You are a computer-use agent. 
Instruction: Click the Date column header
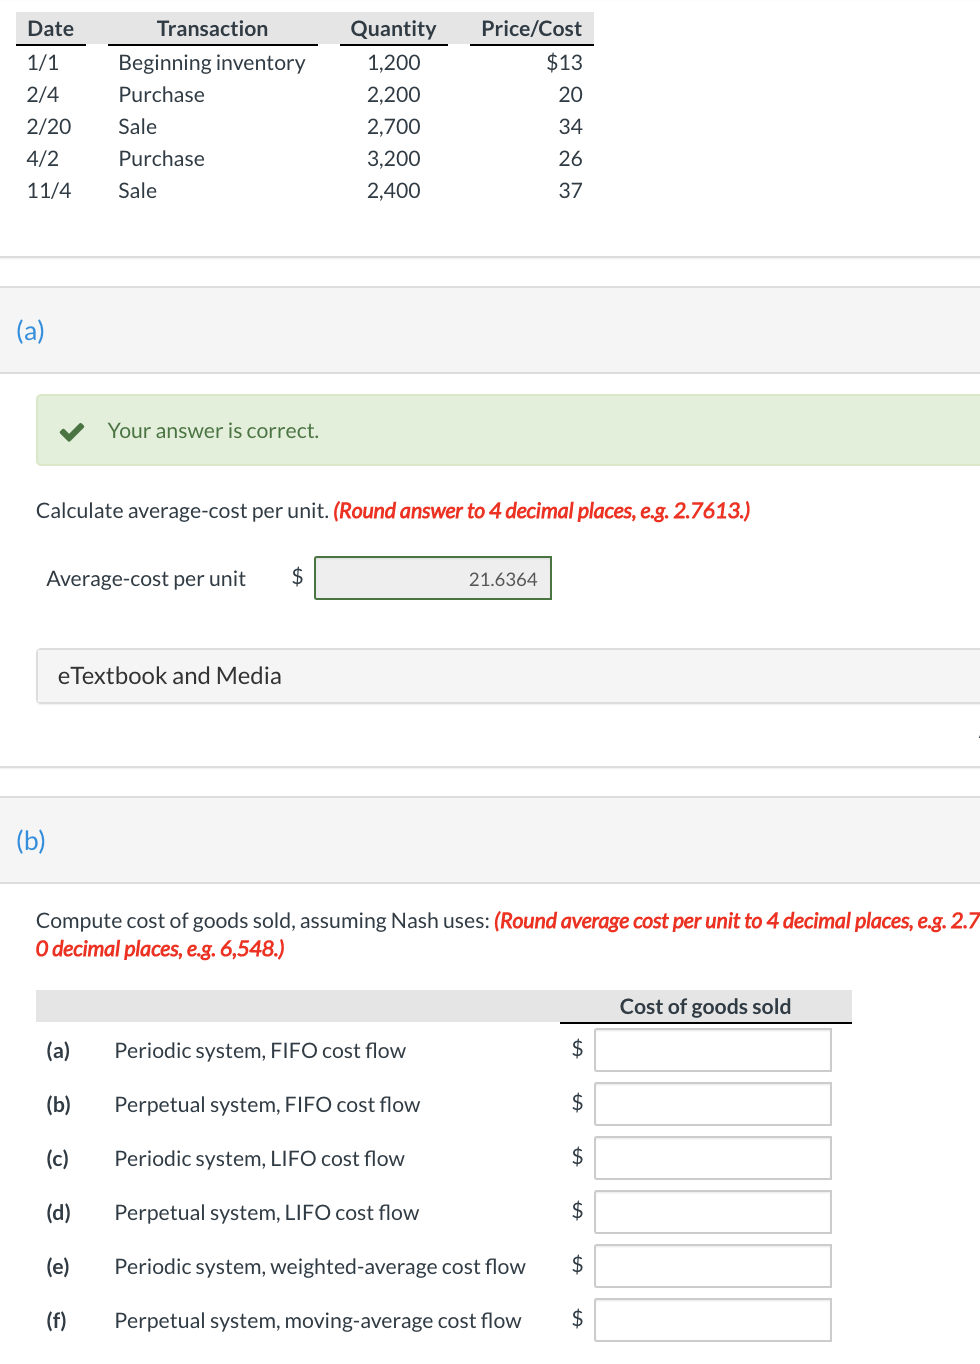click(x=50, y=28)
